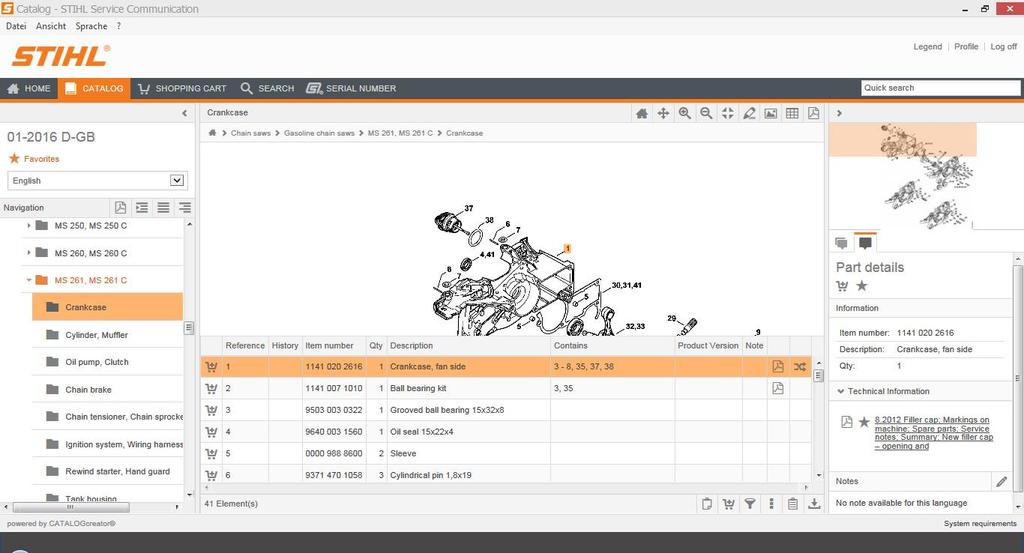Open the Profile link
The image size is (1024, 553).
[966, 46]
